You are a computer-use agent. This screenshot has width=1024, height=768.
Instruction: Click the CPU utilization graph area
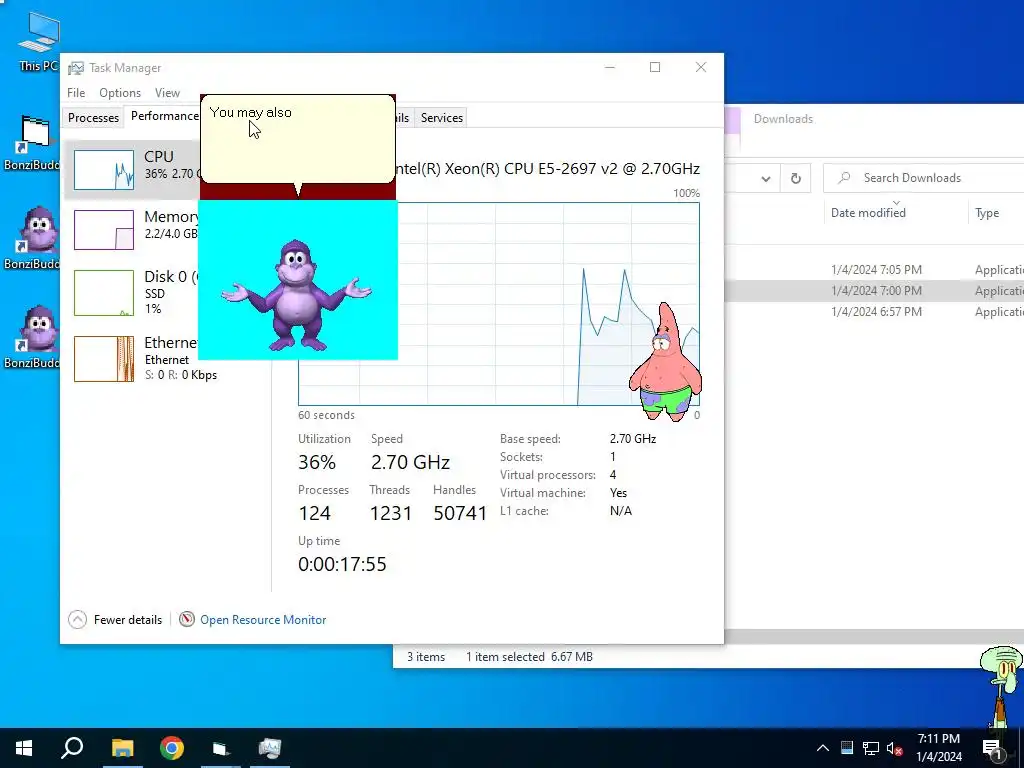(499, 304)
